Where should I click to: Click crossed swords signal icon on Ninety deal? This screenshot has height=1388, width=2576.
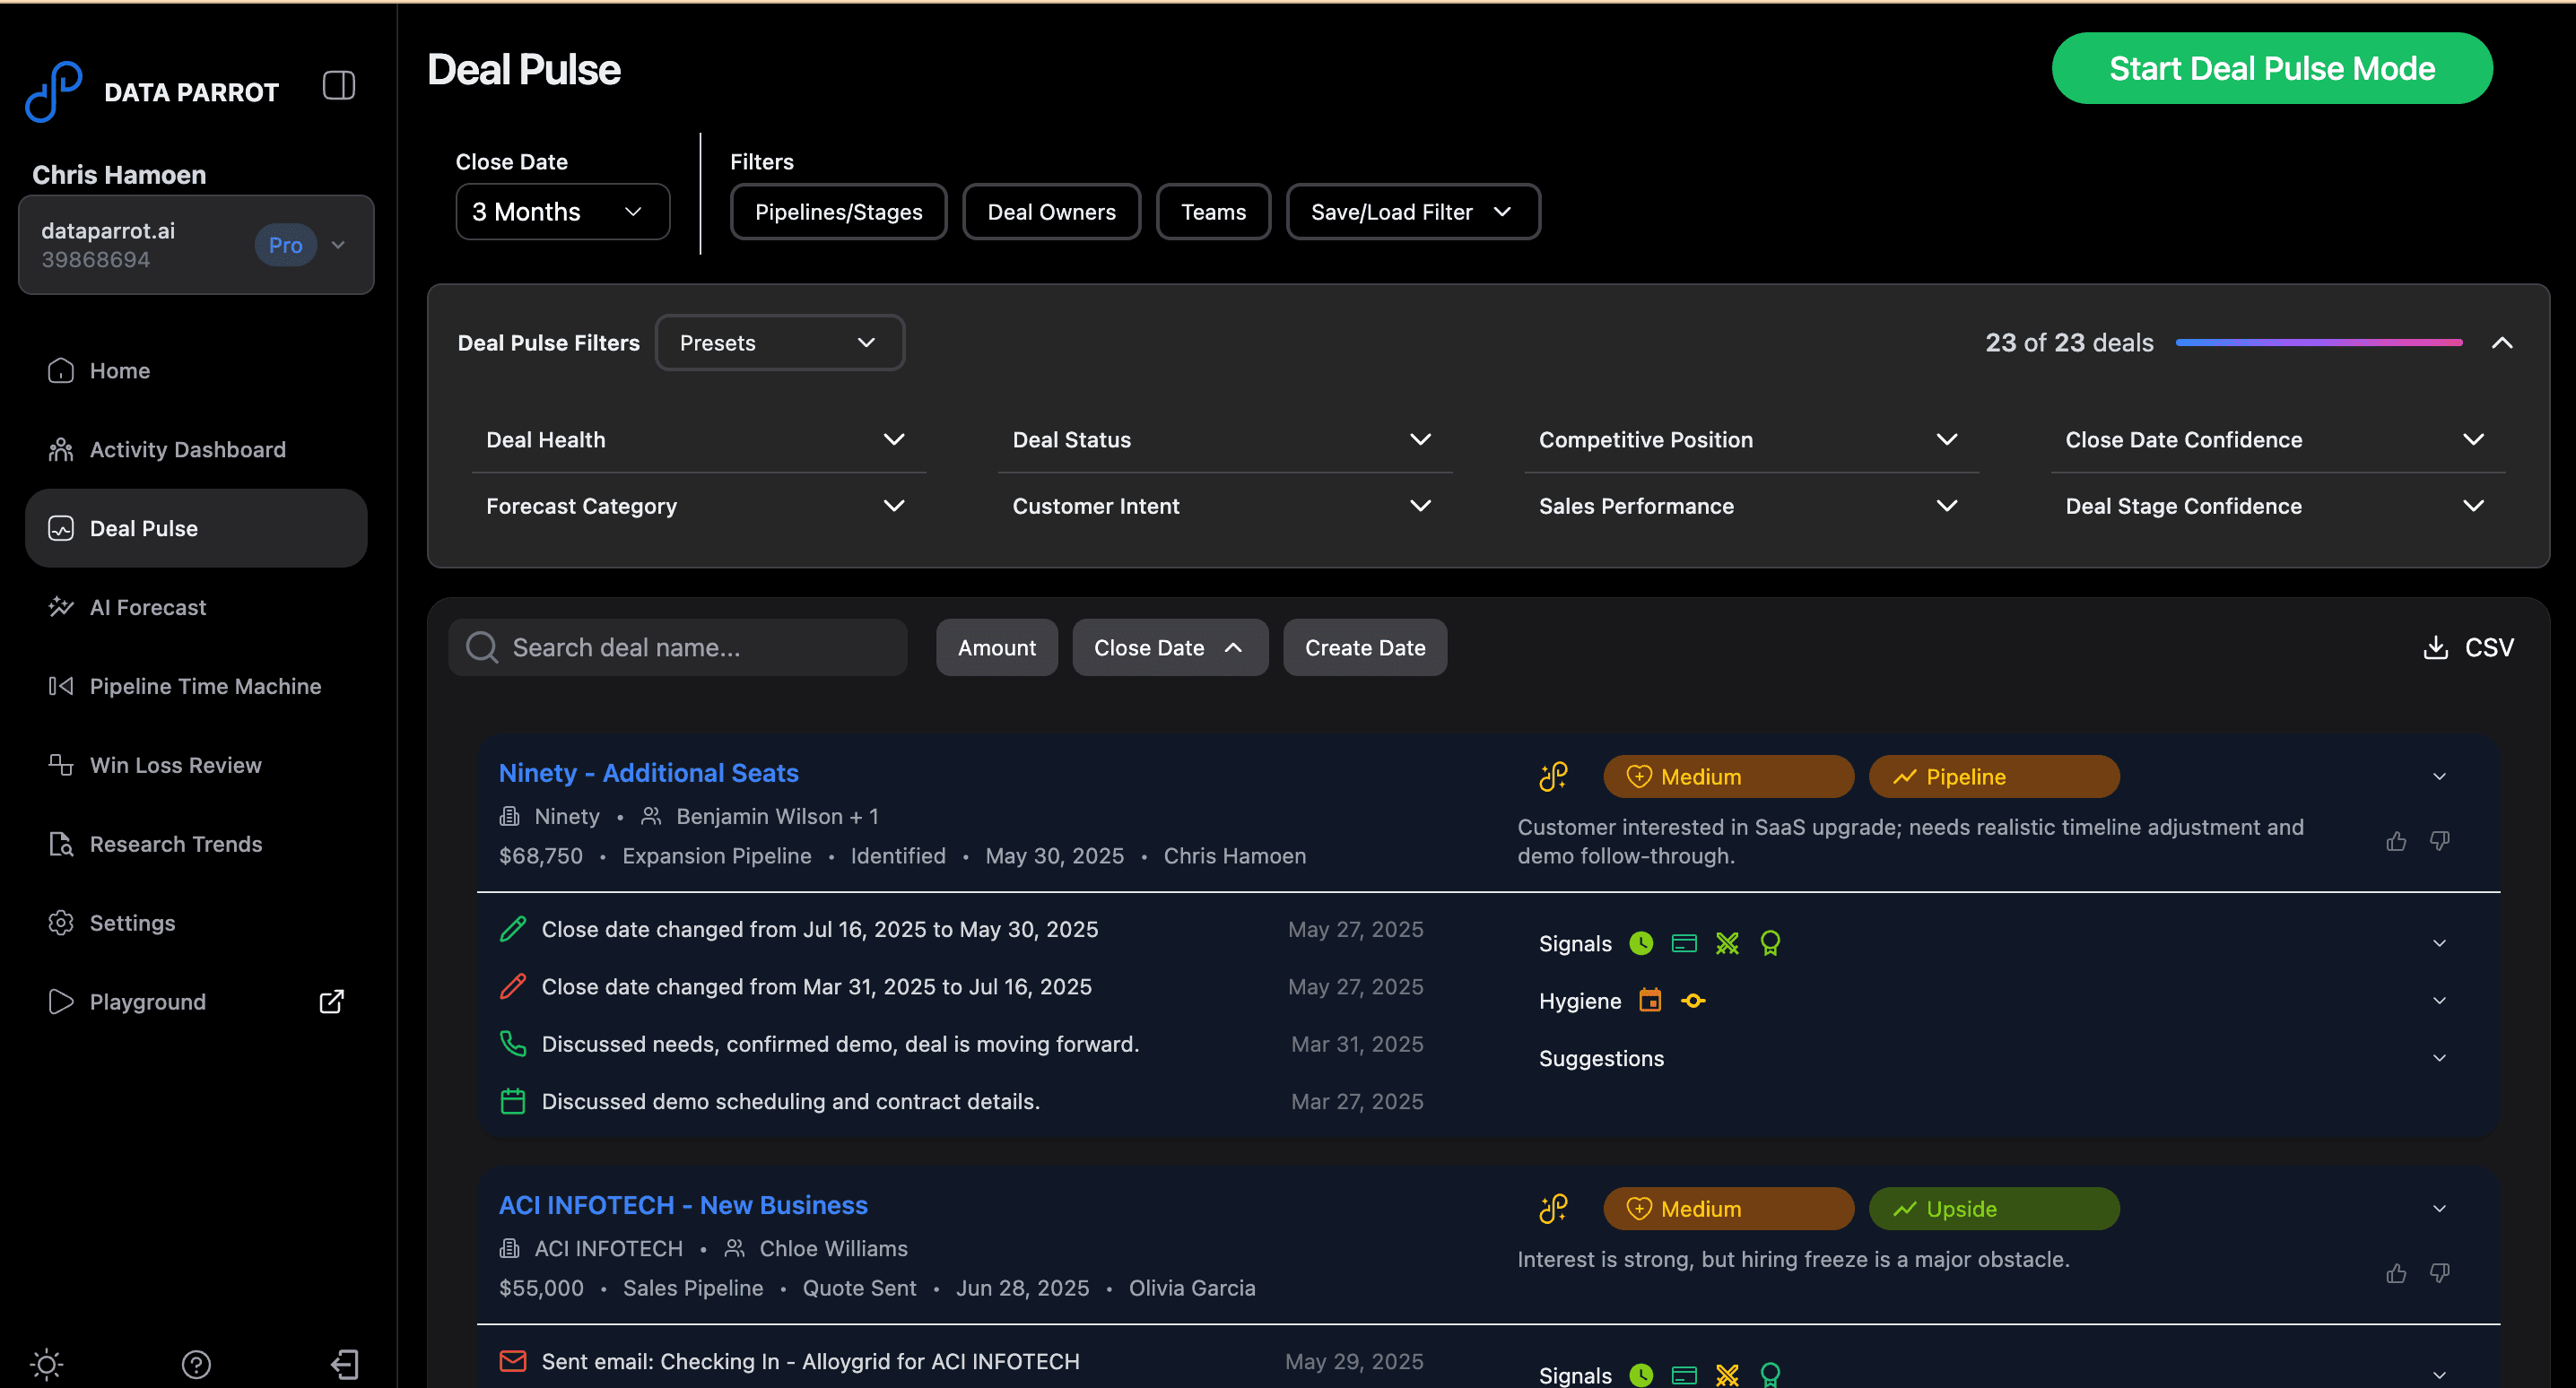coord(1727,943)
